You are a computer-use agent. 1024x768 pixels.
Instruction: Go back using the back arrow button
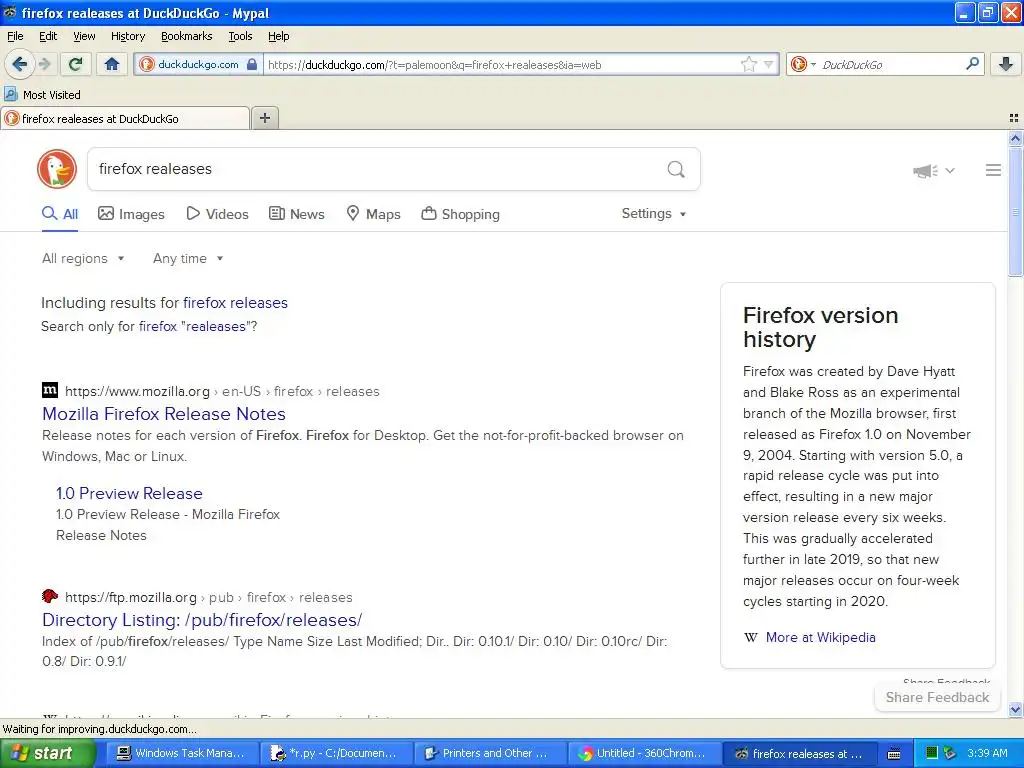[x=19, y=64]
